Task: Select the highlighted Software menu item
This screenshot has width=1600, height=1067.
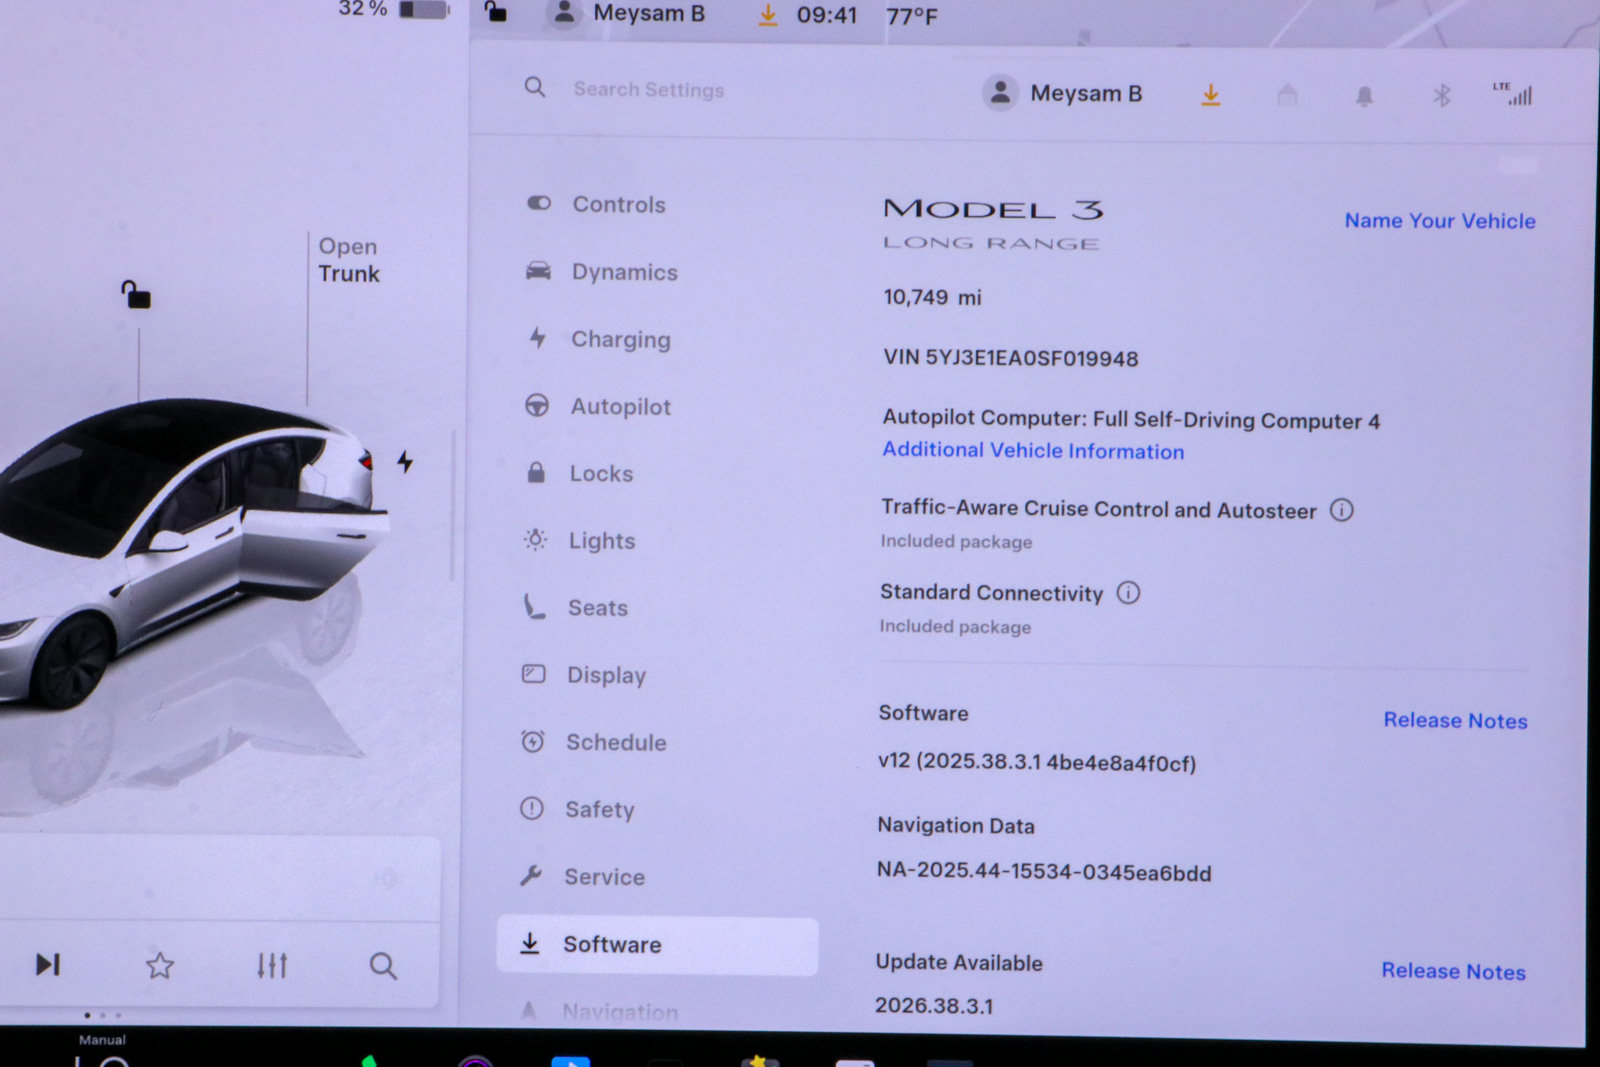Action: point(657,945)
